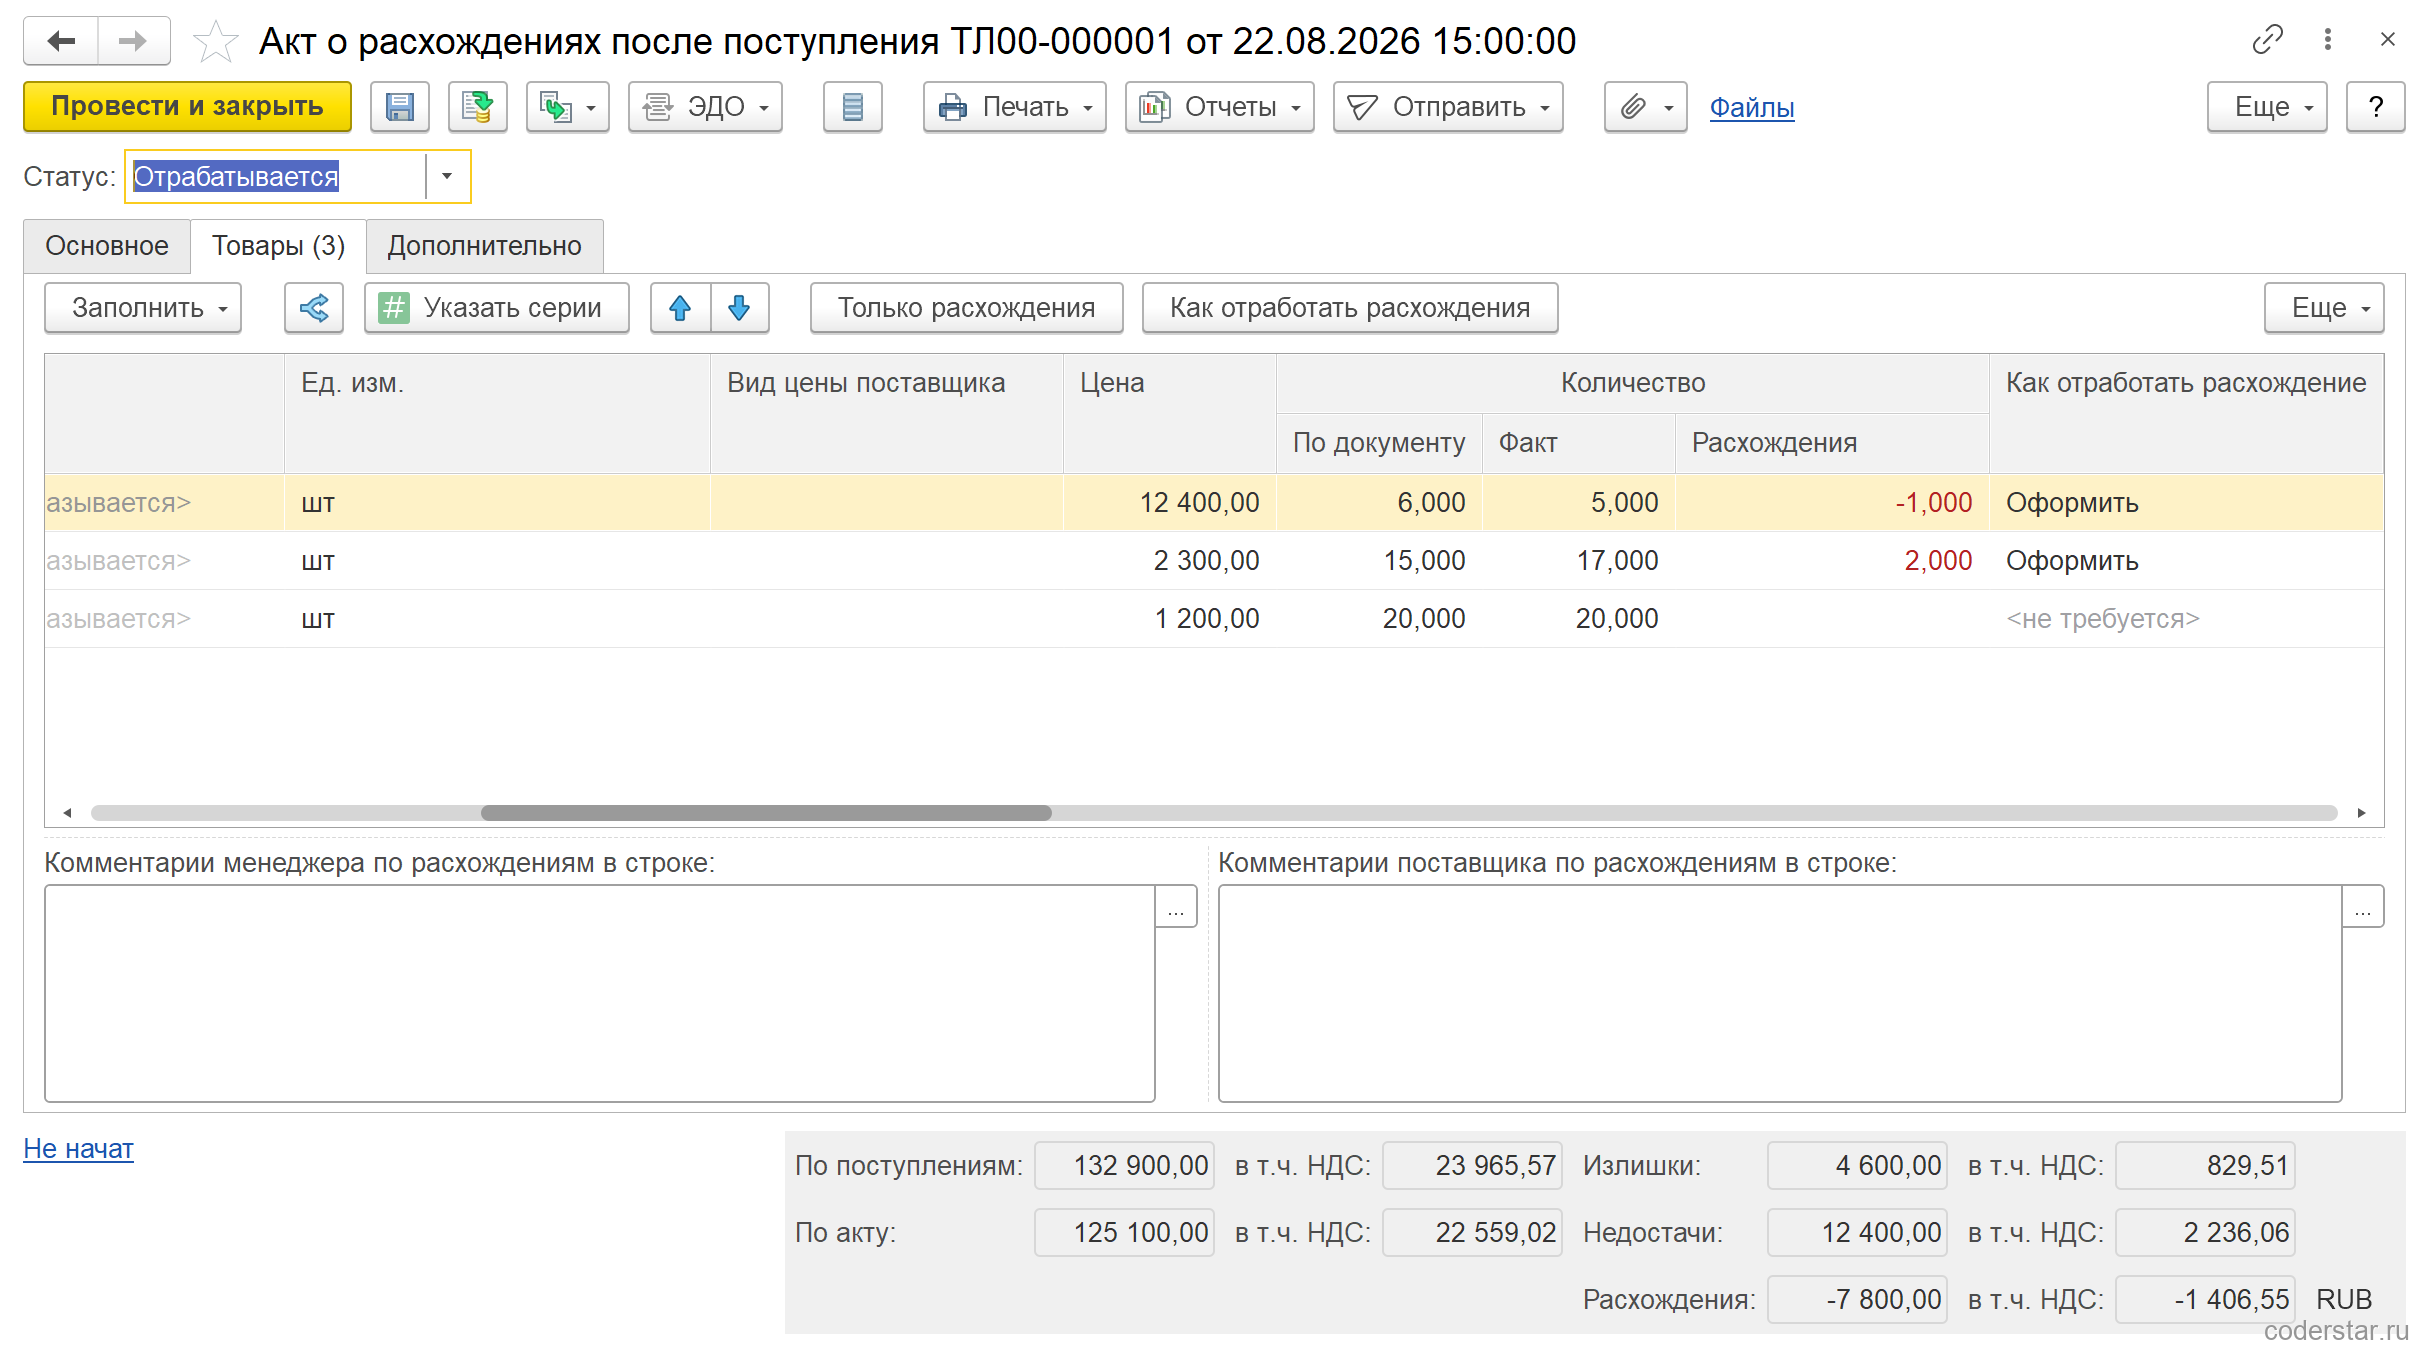Switch to the Товары (3) tab
The width and height of the screenshot is (2434, 1355).
click(278, 246)
